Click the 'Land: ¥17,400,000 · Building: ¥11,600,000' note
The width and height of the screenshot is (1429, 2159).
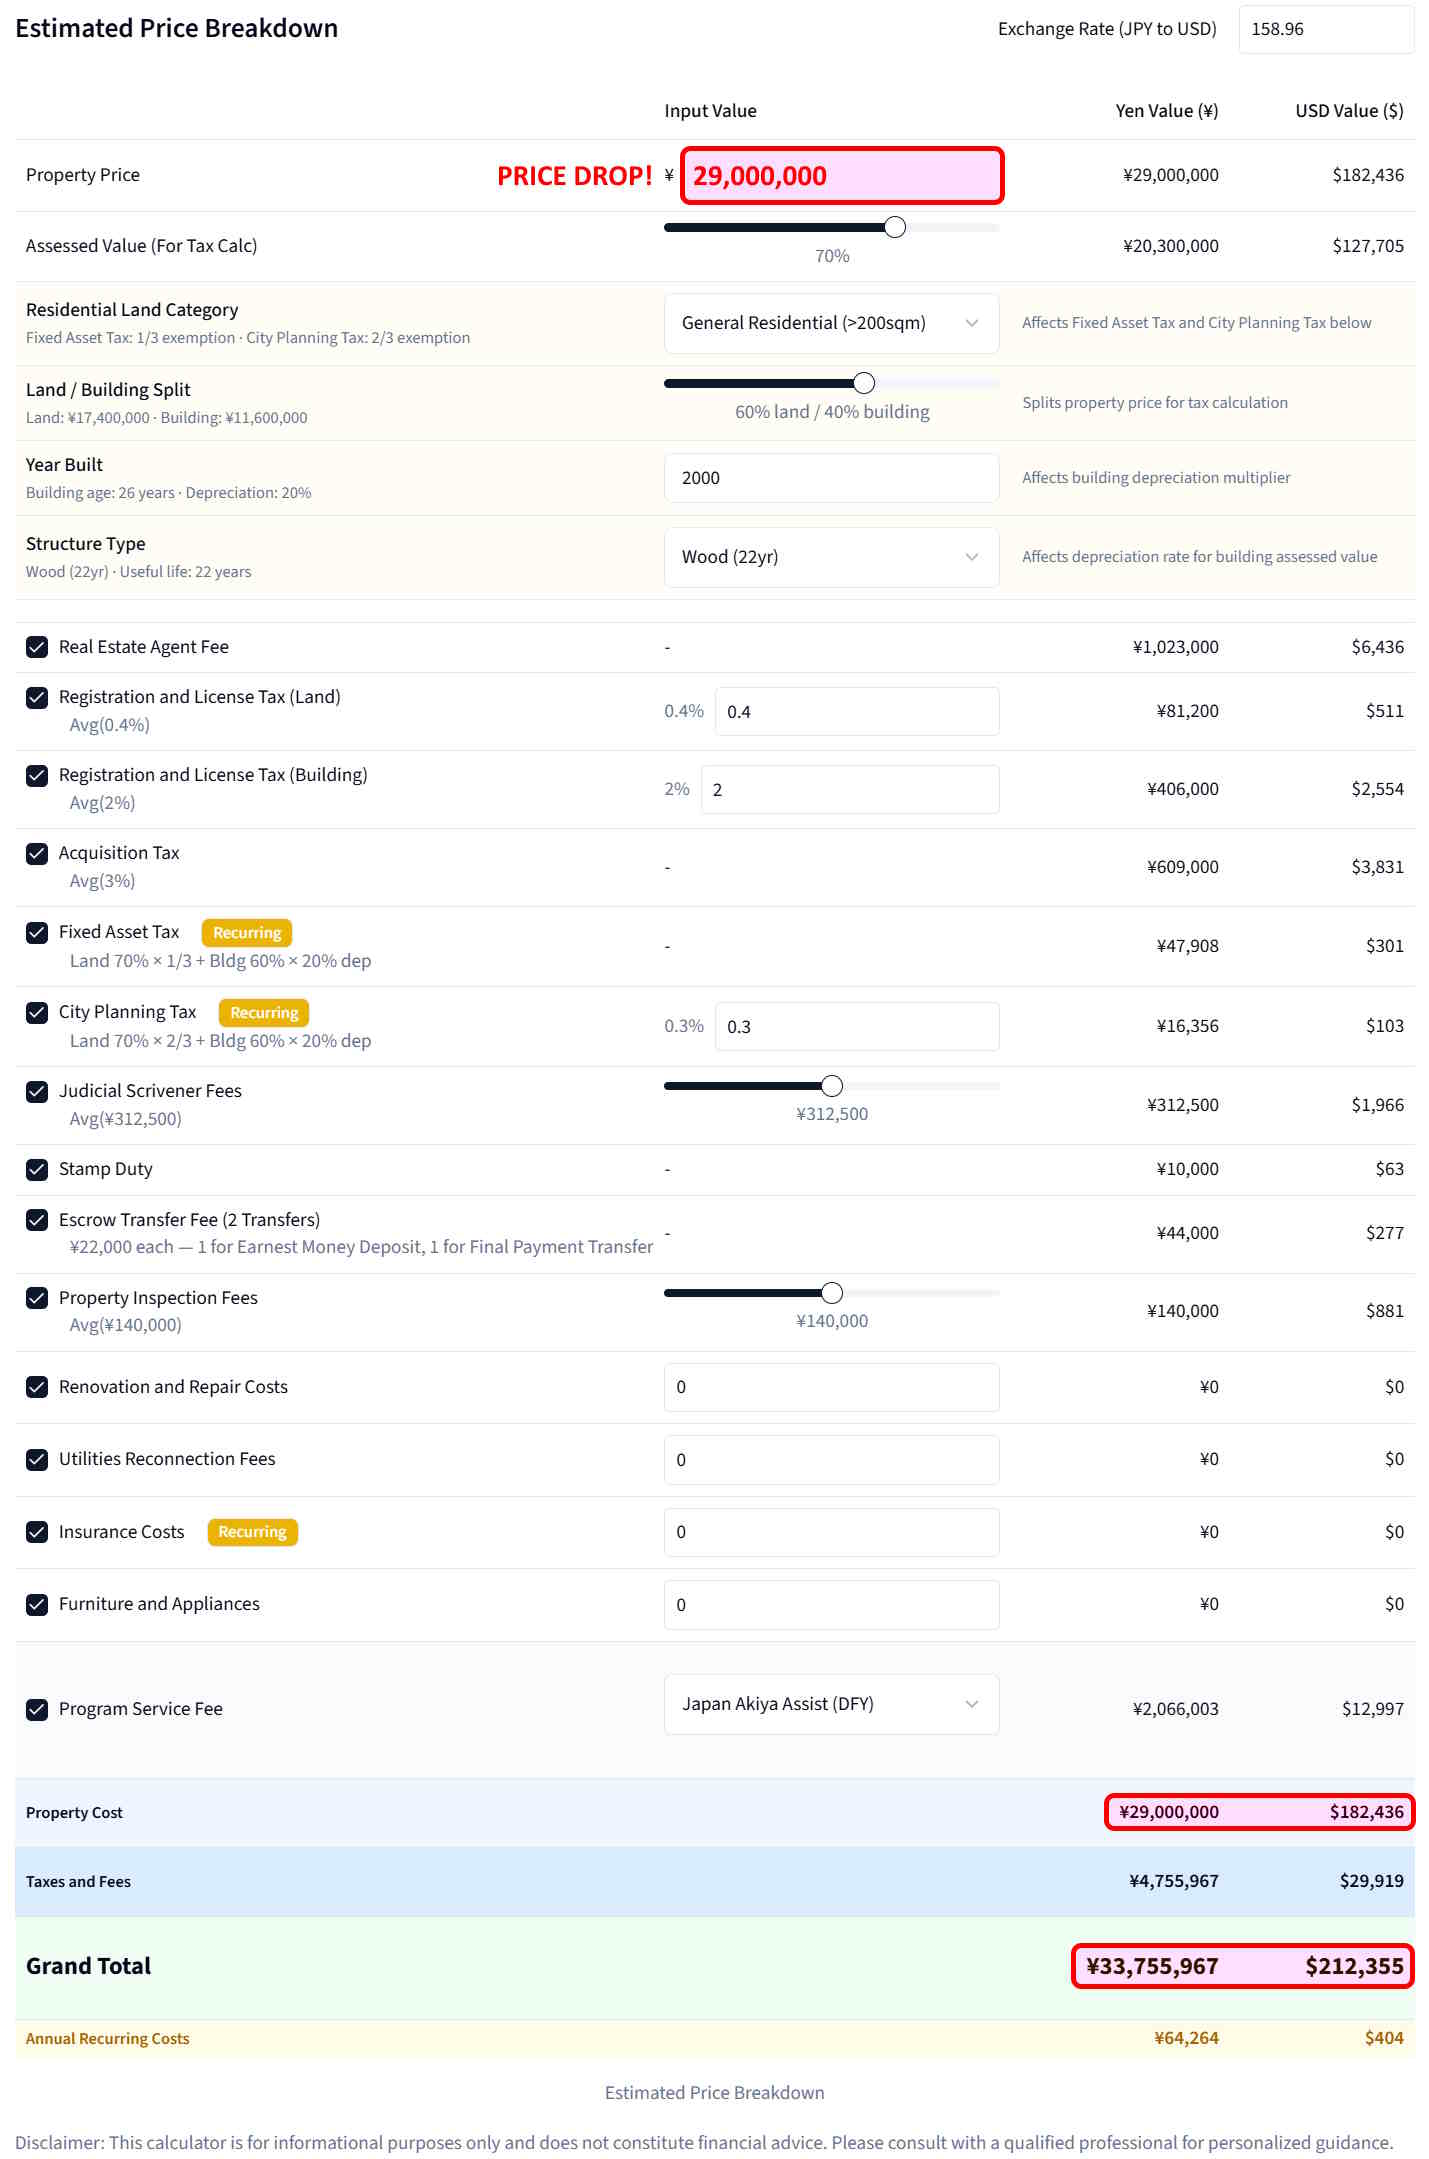pyautogui.click(x=166, y=418)
